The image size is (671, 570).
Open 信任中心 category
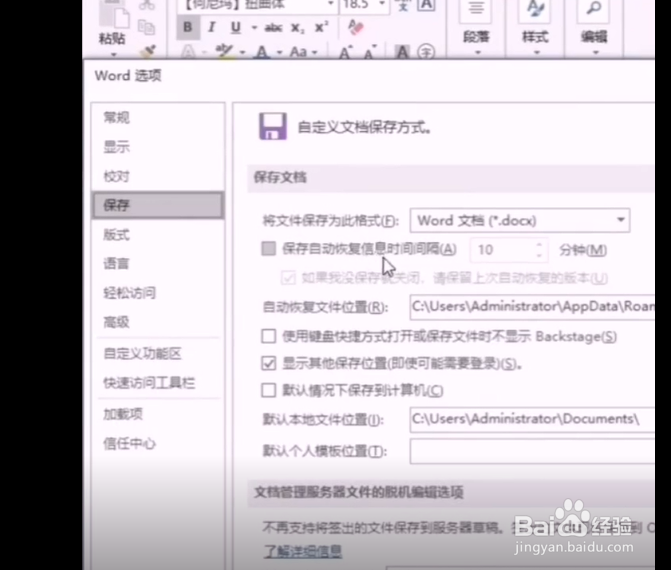click(x=158, y=443)
